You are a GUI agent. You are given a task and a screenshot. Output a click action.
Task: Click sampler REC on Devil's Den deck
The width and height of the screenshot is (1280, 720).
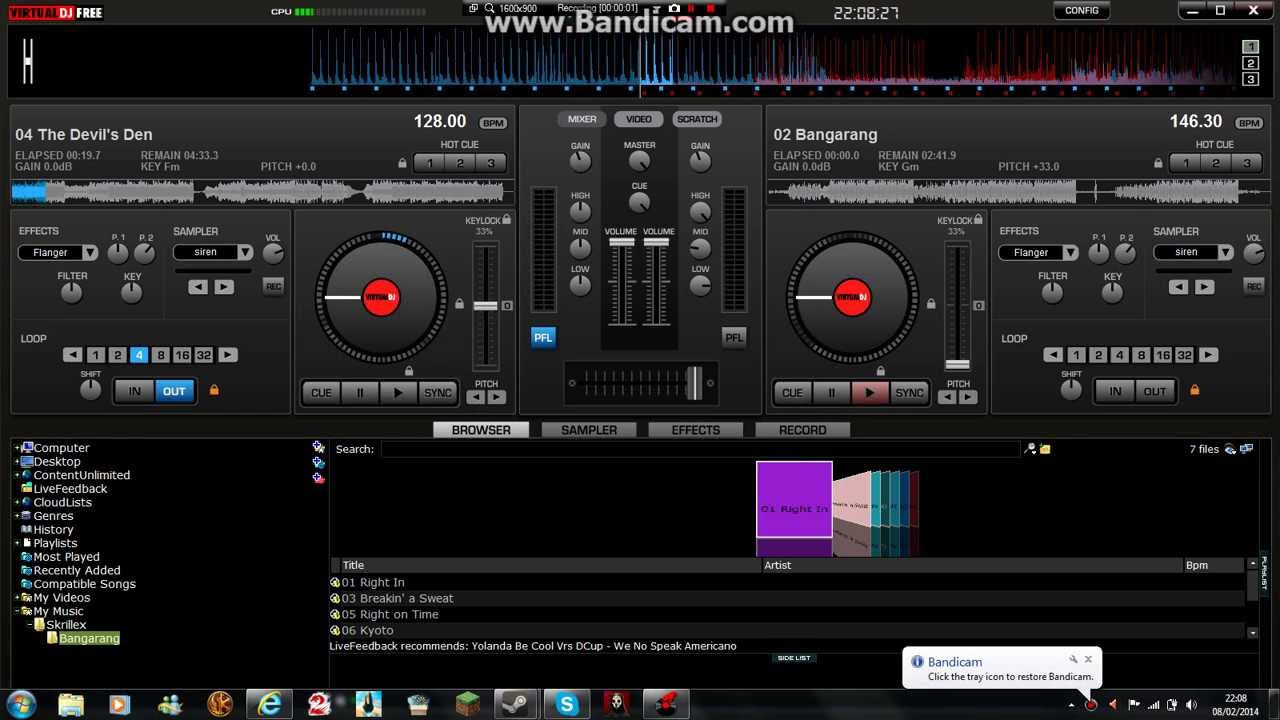(273, 287)
